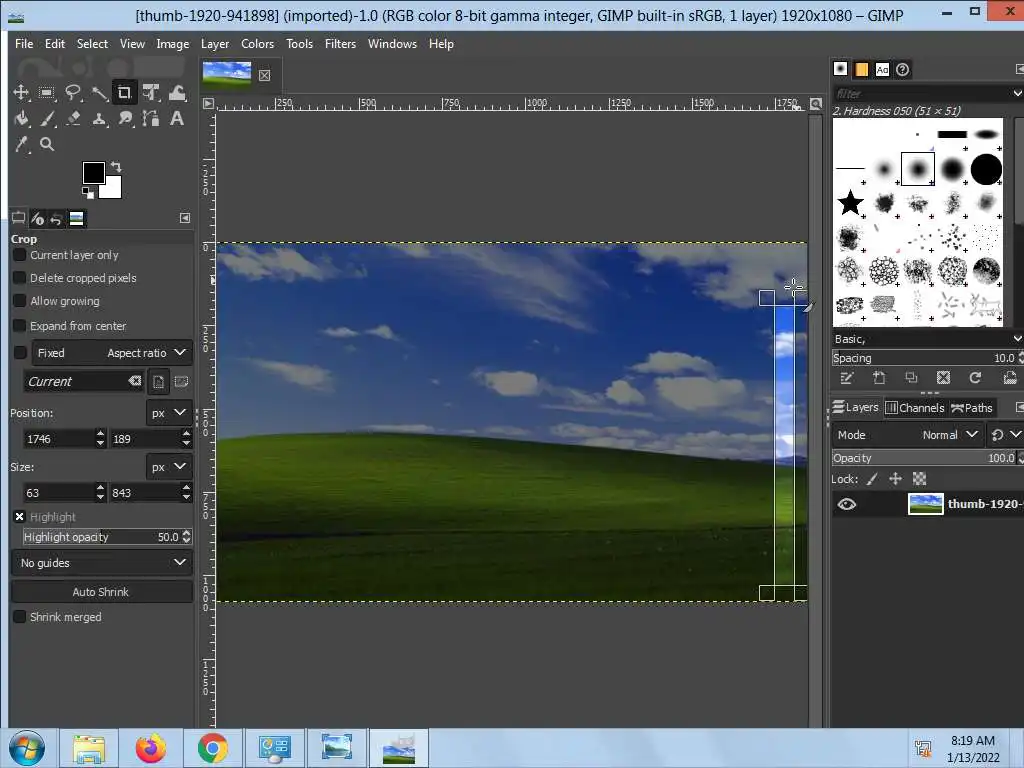Open the Size units px dropdown
Screen dimensions: 1024x768
coord(168,467)
